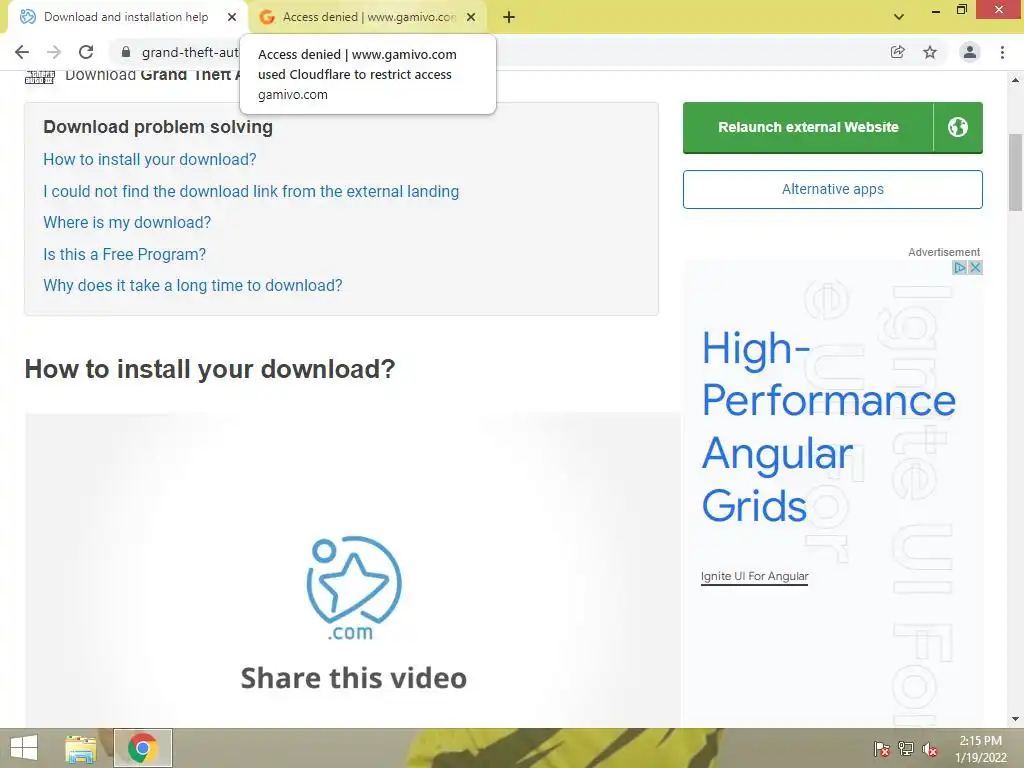Expand the tab search chevron
The height and width of the screenshot is (768, 1024).
point(899,17)
